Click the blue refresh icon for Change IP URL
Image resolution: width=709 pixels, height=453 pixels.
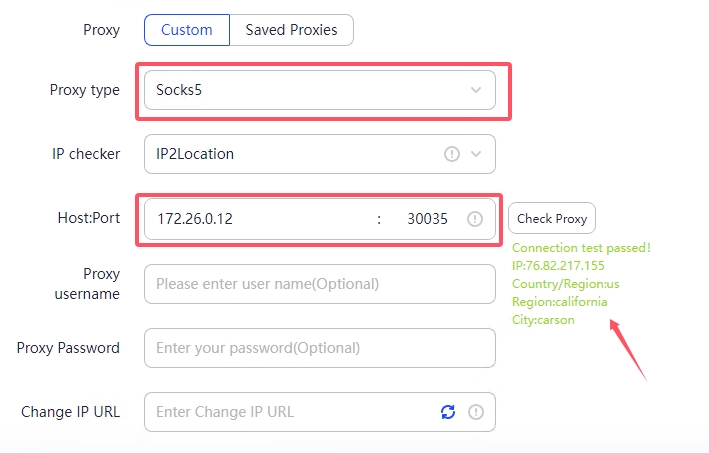pyautogui.click(x=448, y=411)
